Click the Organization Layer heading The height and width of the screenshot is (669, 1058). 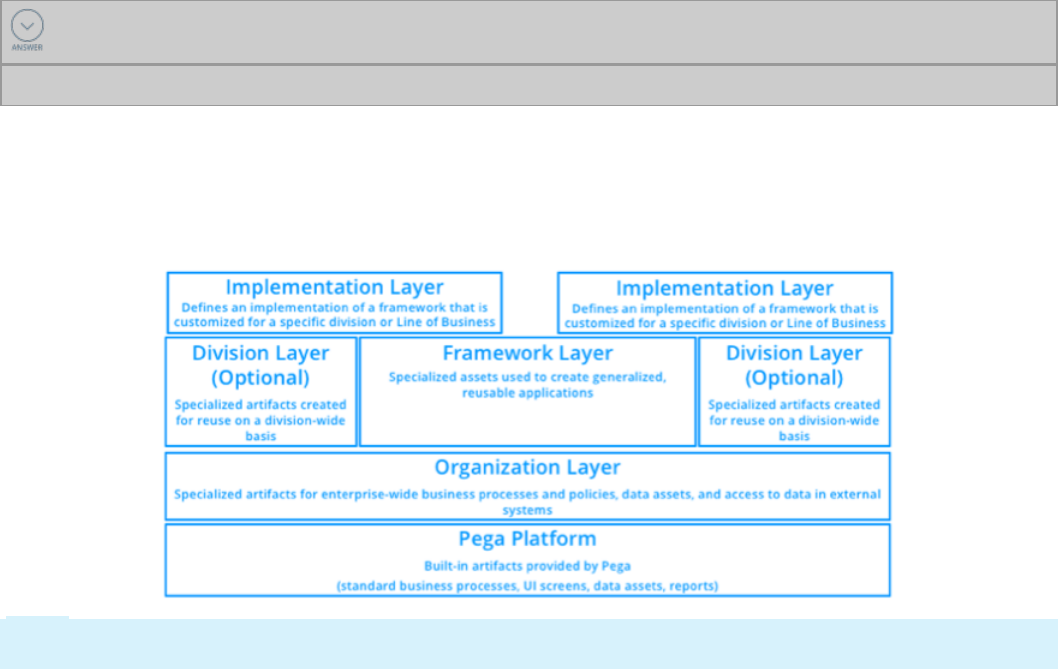(528, 467)
